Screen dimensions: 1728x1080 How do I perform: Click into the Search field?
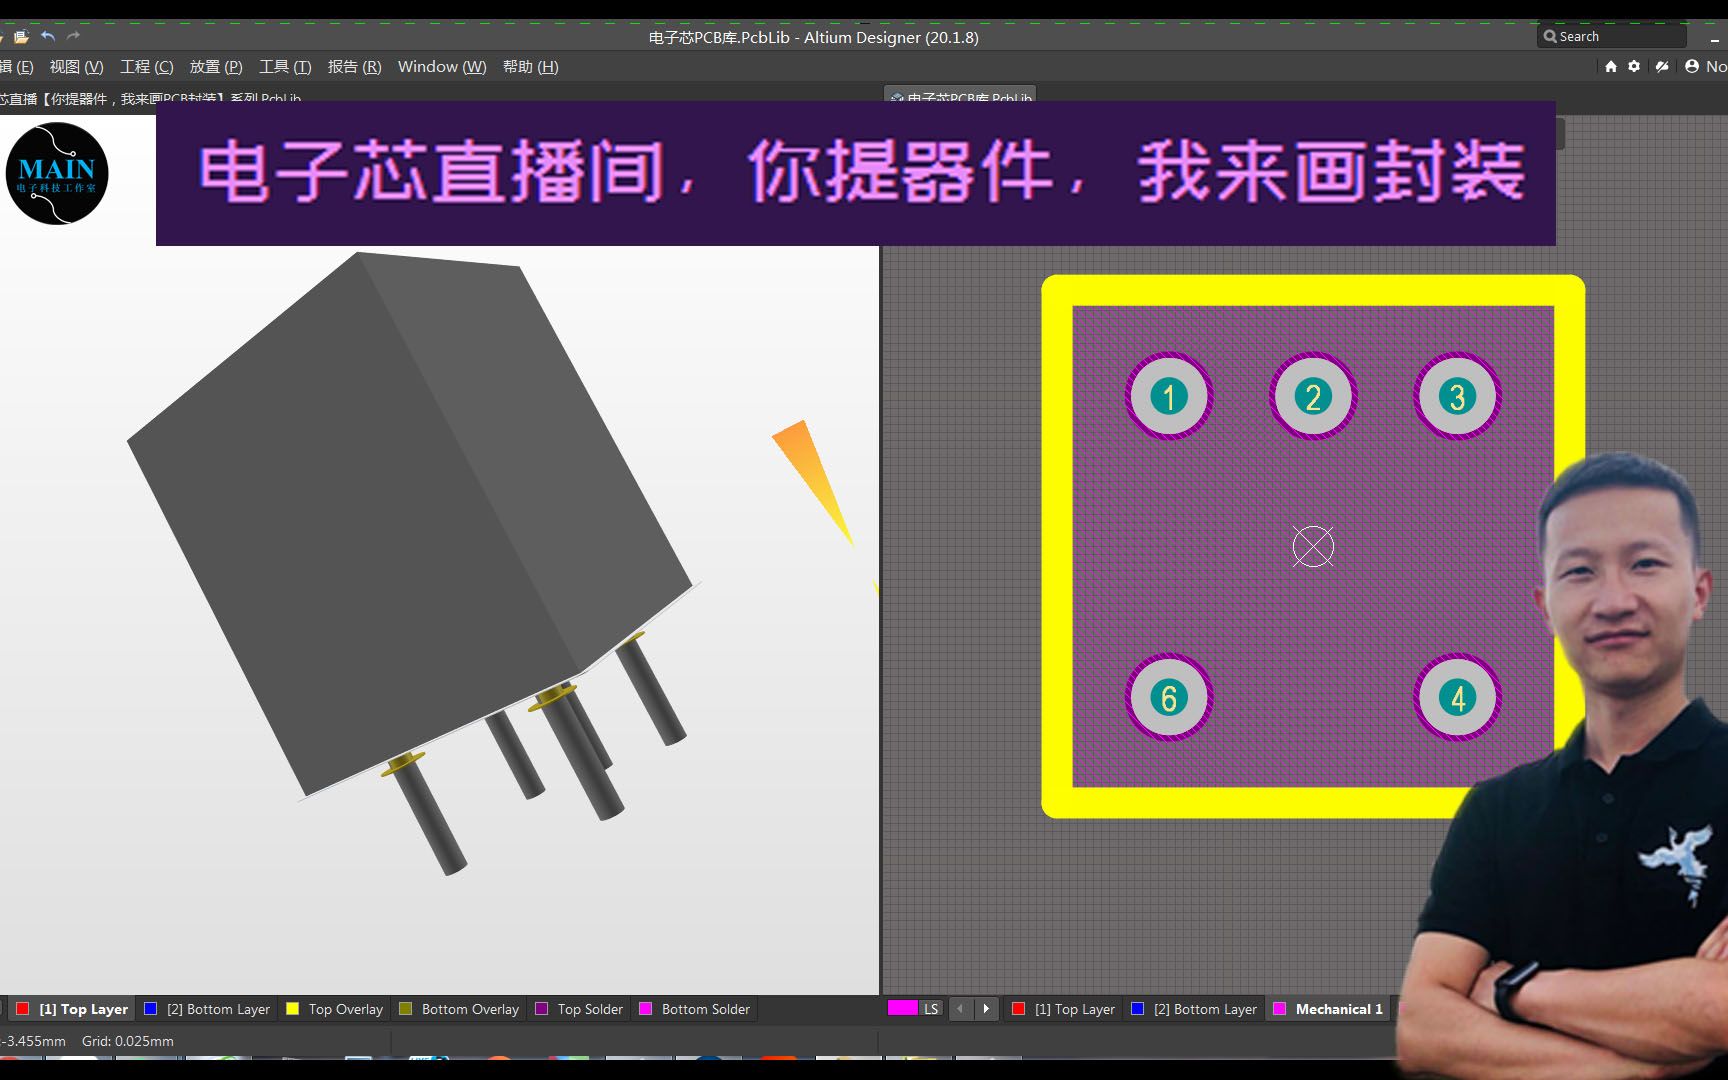pos(1612,36)
